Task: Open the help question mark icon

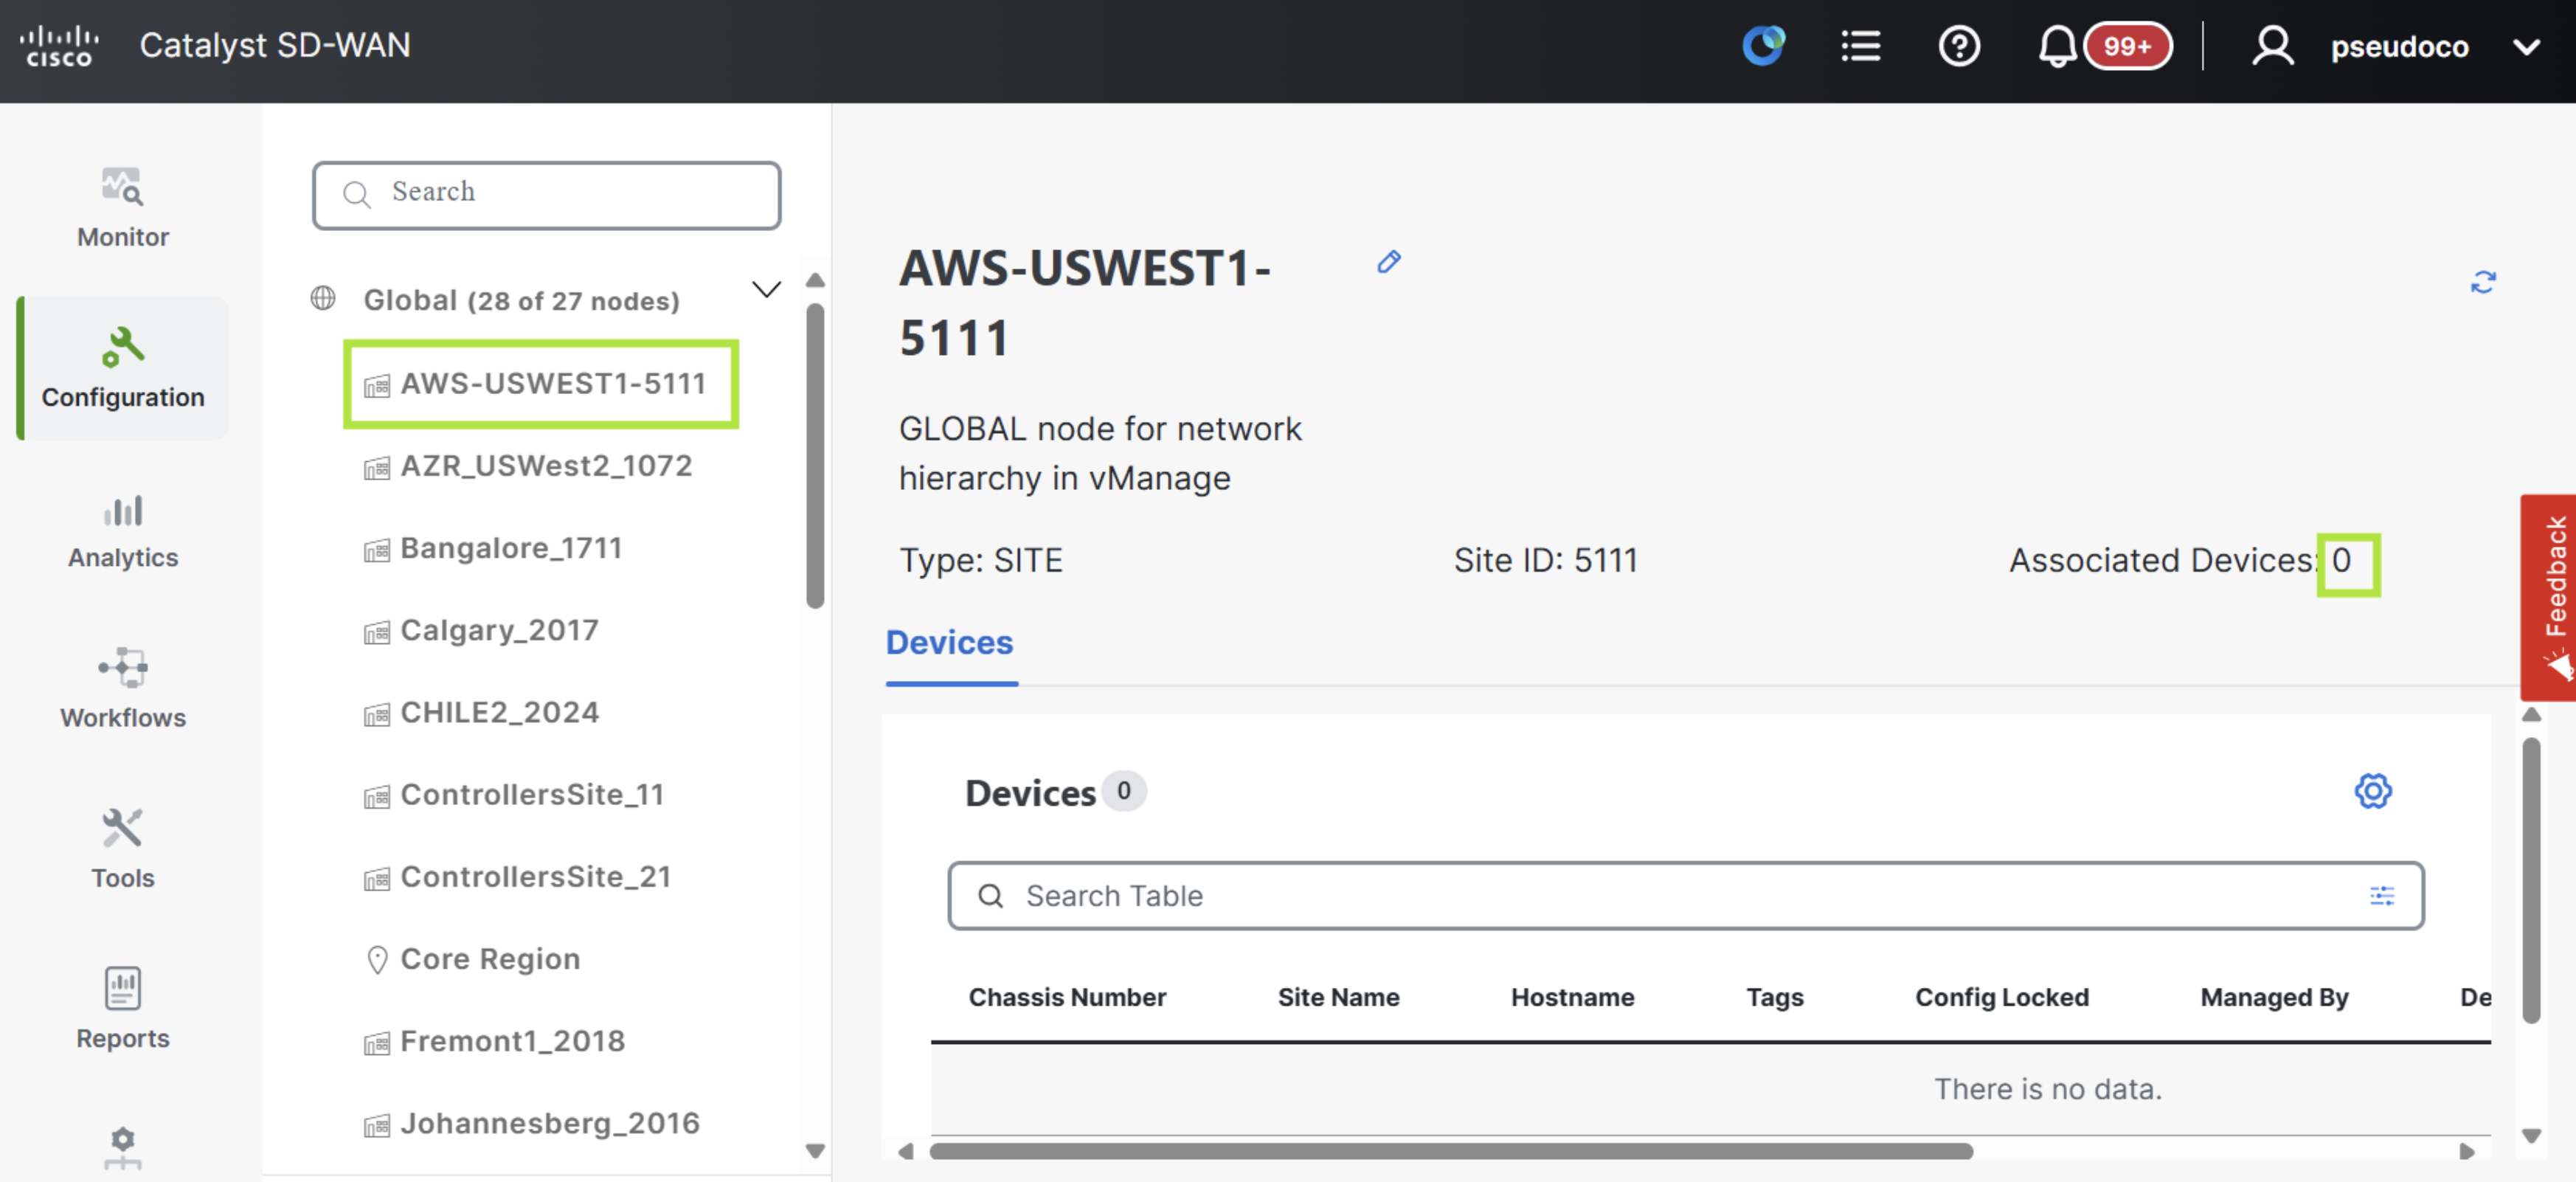Action: (1958, 46)
